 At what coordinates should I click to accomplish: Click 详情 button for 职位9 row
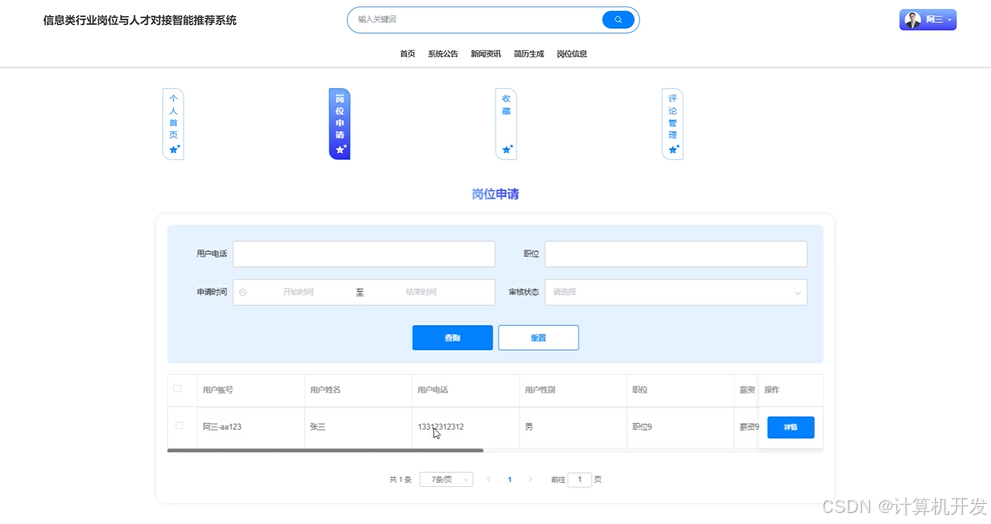point(791,427)
